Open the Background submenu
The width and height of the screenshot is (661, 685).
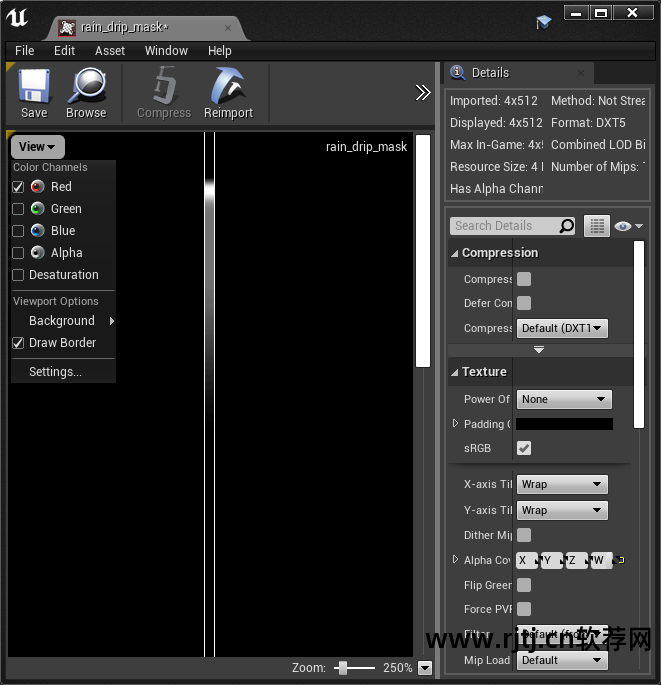pyautogui.click(x=64, y=321)
